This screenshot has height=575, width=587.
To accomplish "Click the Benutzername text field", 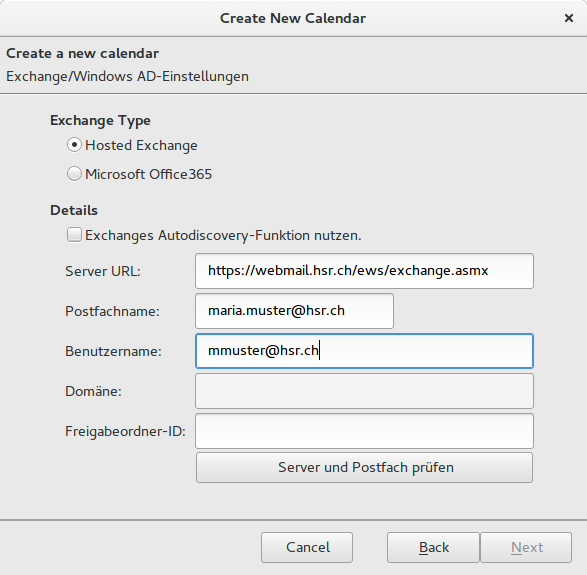I will (x=364, y=351).
